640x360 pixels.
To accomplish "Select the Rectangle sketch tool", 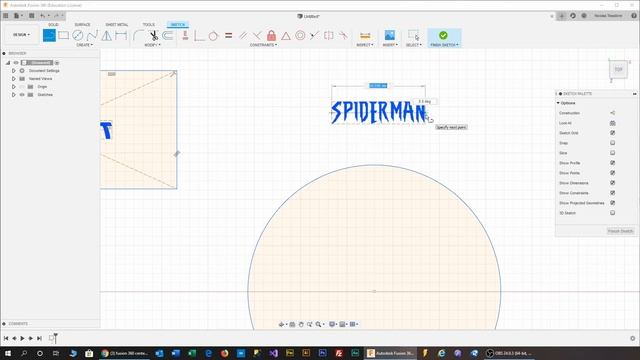I will click(63, 36).
